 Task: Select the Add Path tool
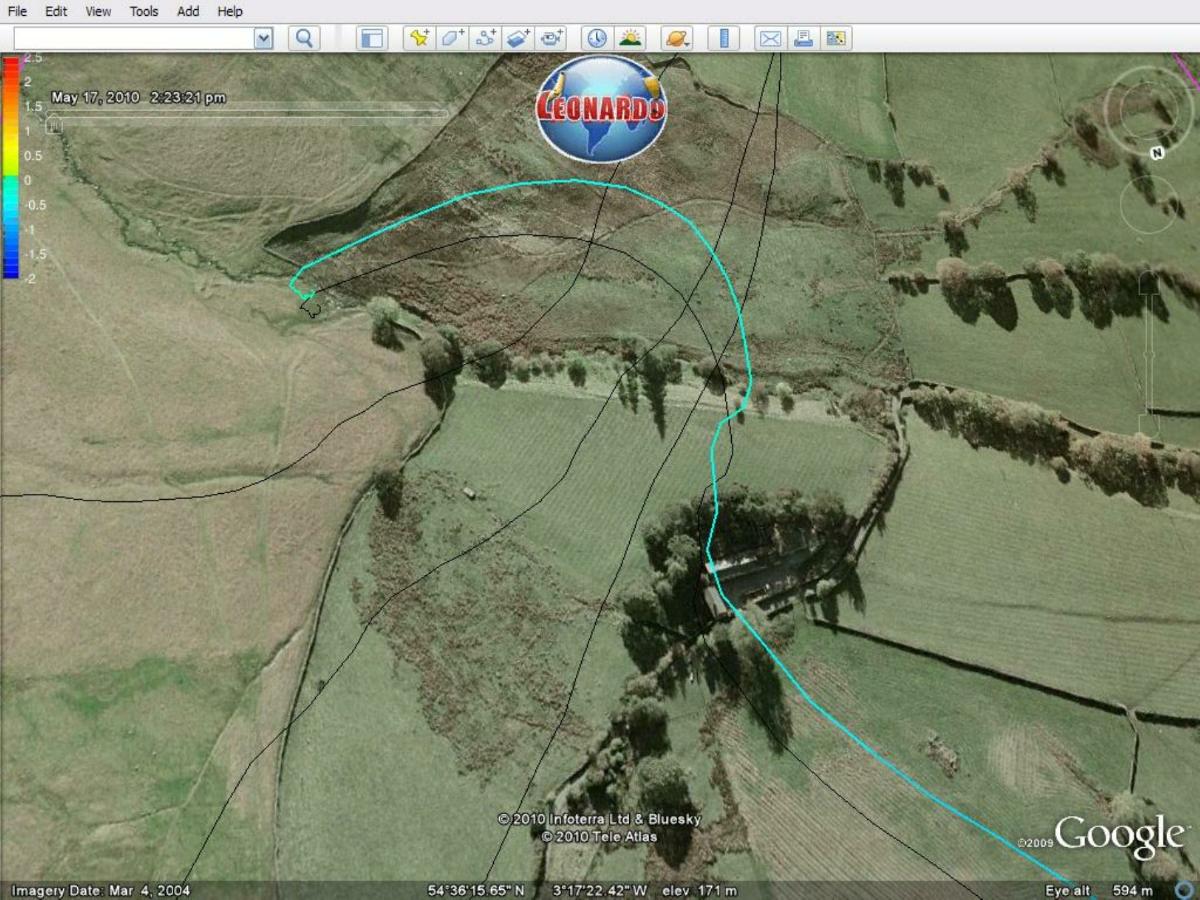pos(486,39)
